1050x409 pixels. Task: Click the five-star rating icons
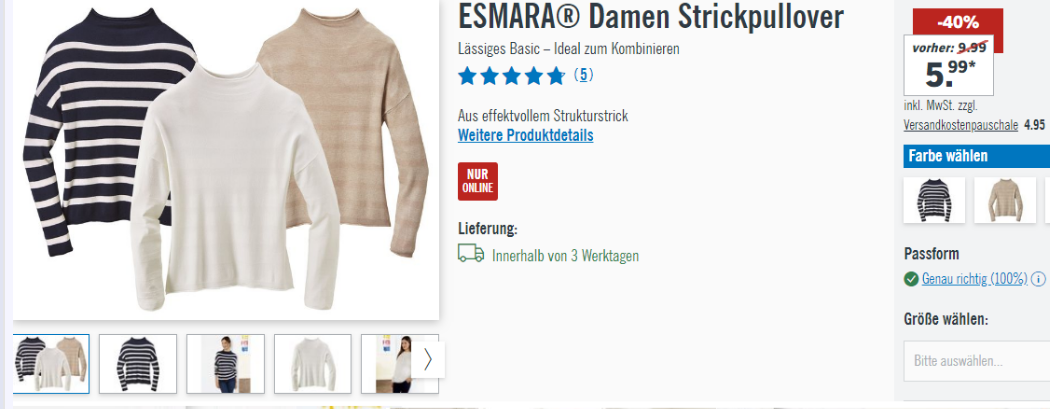(512, 76)
